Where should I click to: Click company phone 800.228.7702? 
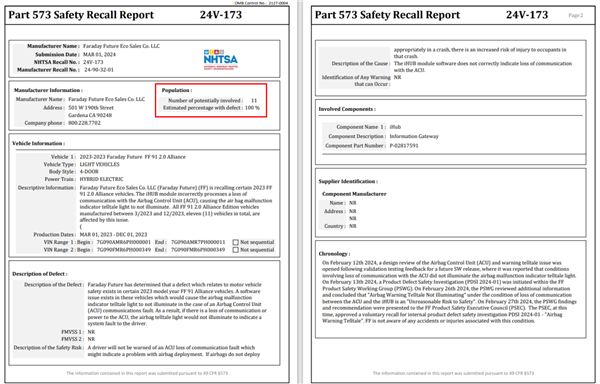[x=85, y=123]
